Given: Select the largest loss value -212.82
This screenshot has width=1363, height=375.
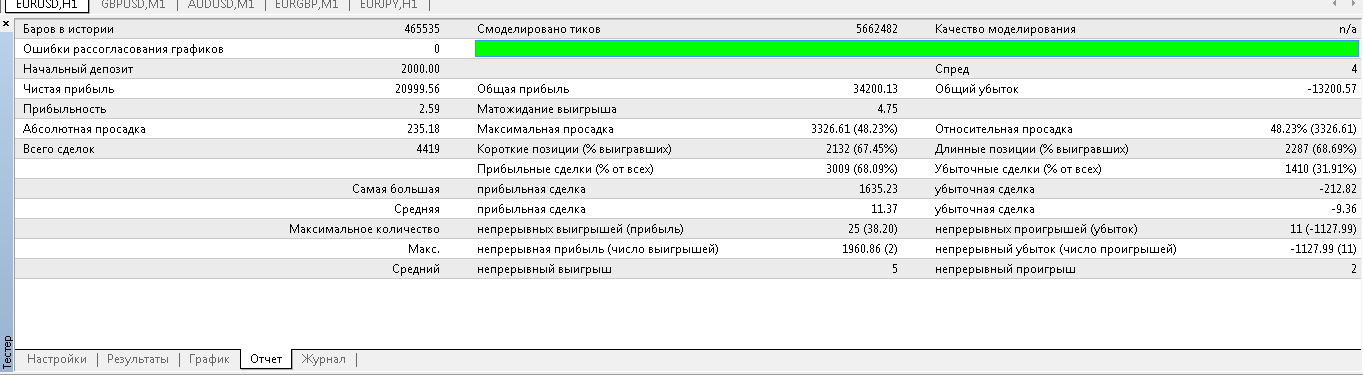Looking at the screenshot, I should (x=1338, y=189).
